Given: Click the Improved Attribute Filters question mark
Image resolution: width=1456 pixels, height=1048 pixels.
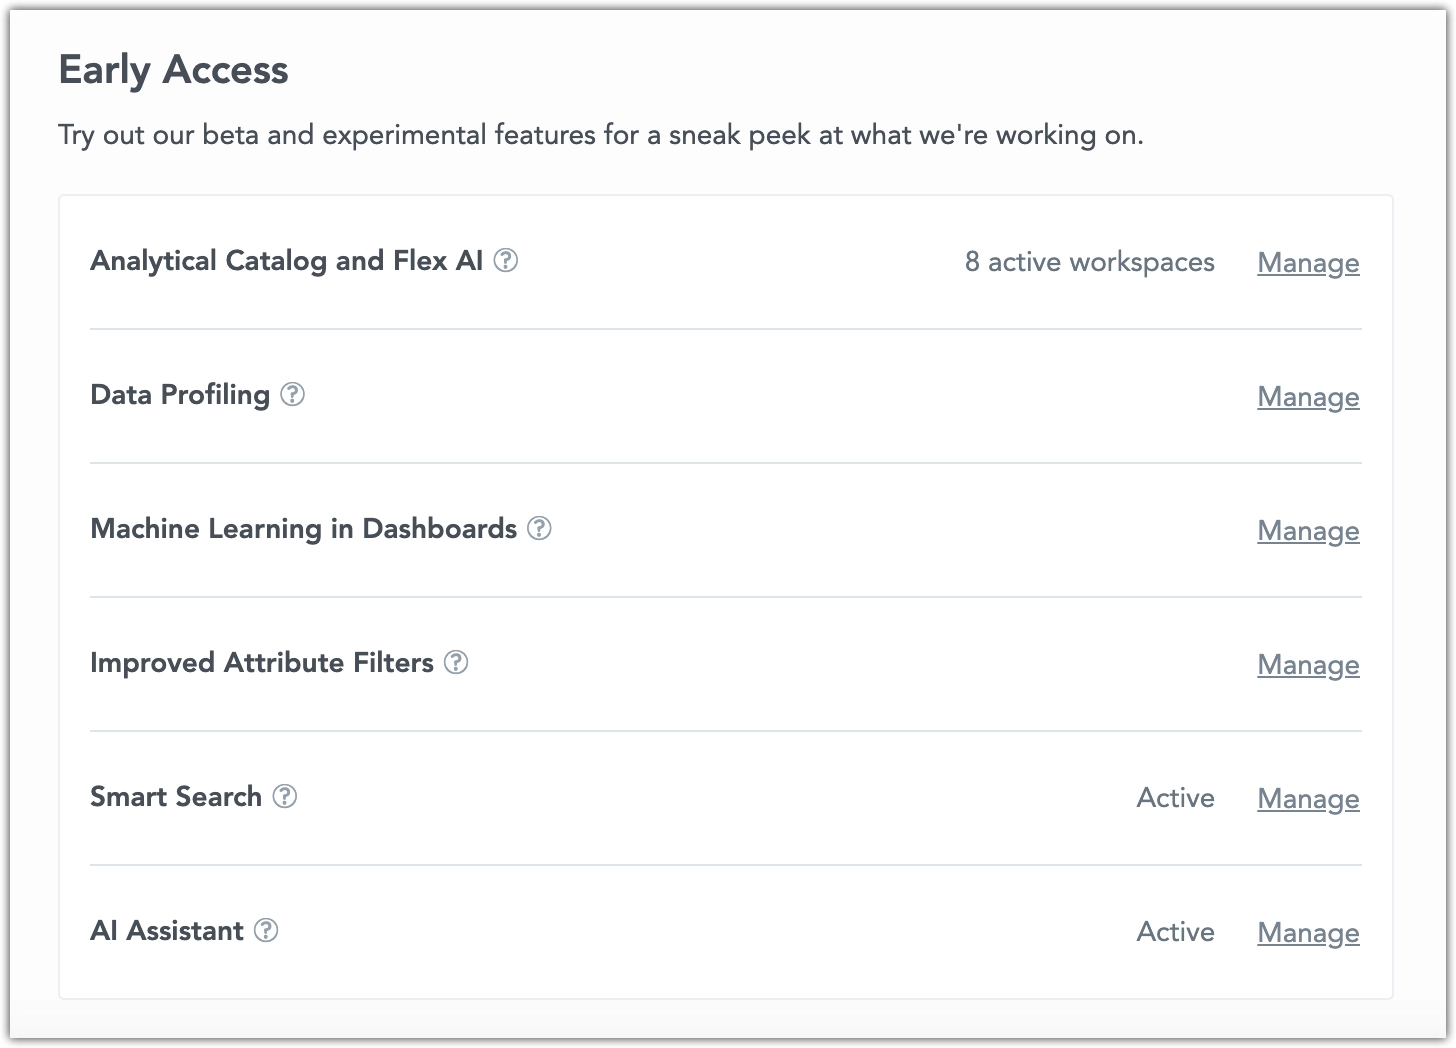Looking at the screenshot, I should pos(456,662).
